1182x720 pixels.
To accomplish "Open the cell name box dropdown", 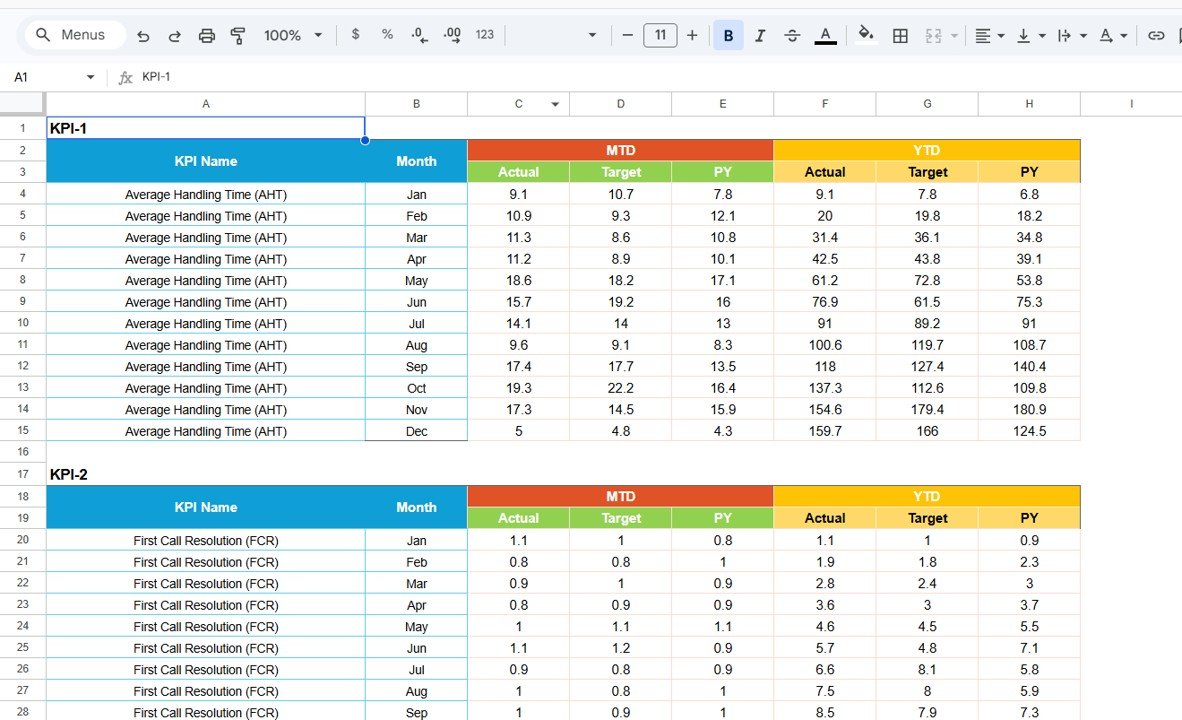I will (x=89, y=76).
